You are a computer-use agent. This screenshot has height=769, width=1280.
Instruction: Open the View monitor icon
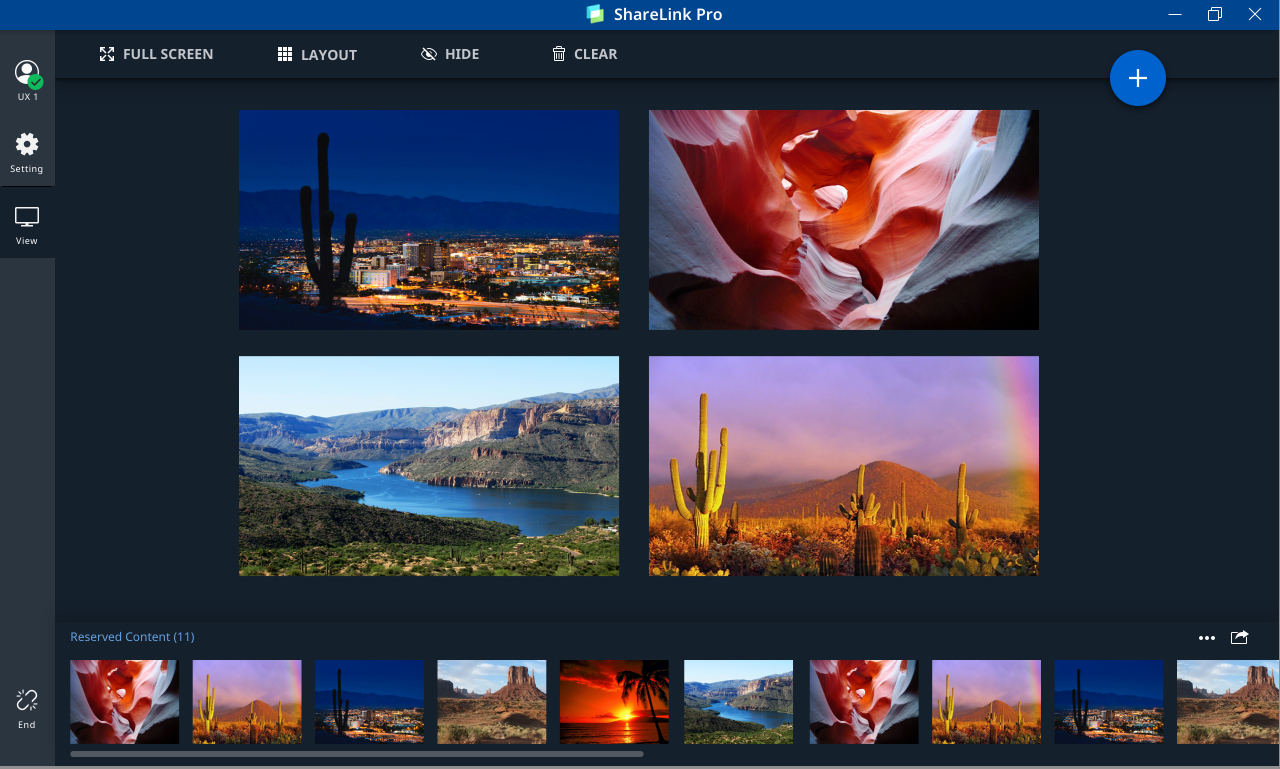(27, 220)
